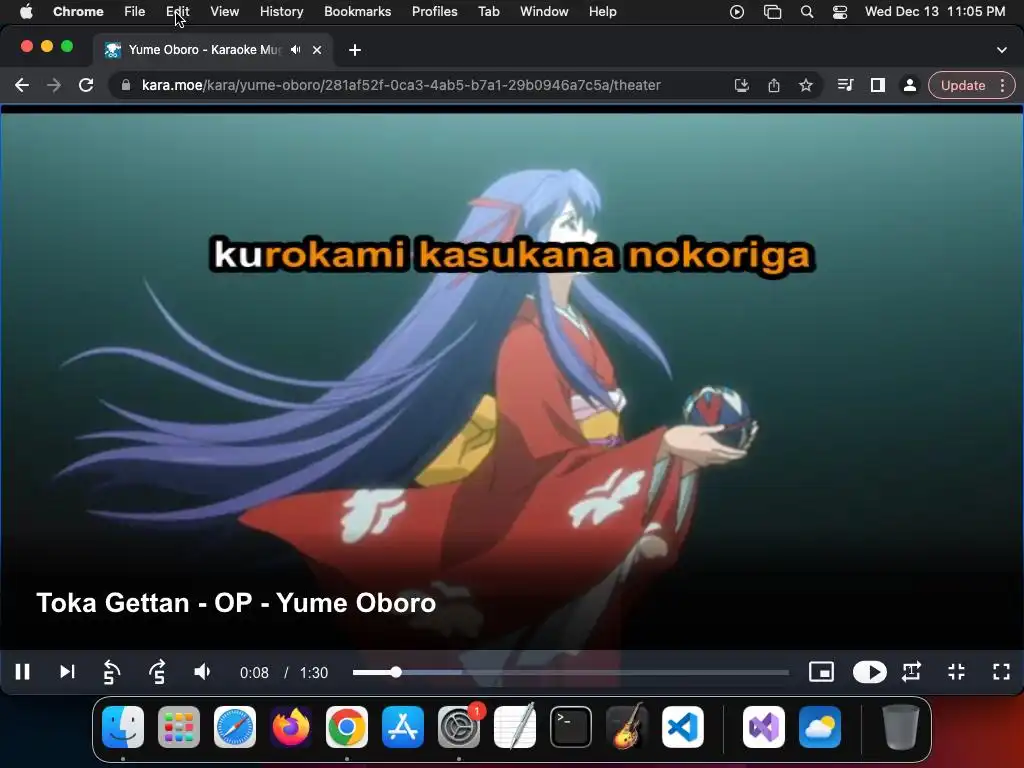Viewport: 1024px width, 768px height.
Task: Open Finder from the Dock
Action: point(123,727)
